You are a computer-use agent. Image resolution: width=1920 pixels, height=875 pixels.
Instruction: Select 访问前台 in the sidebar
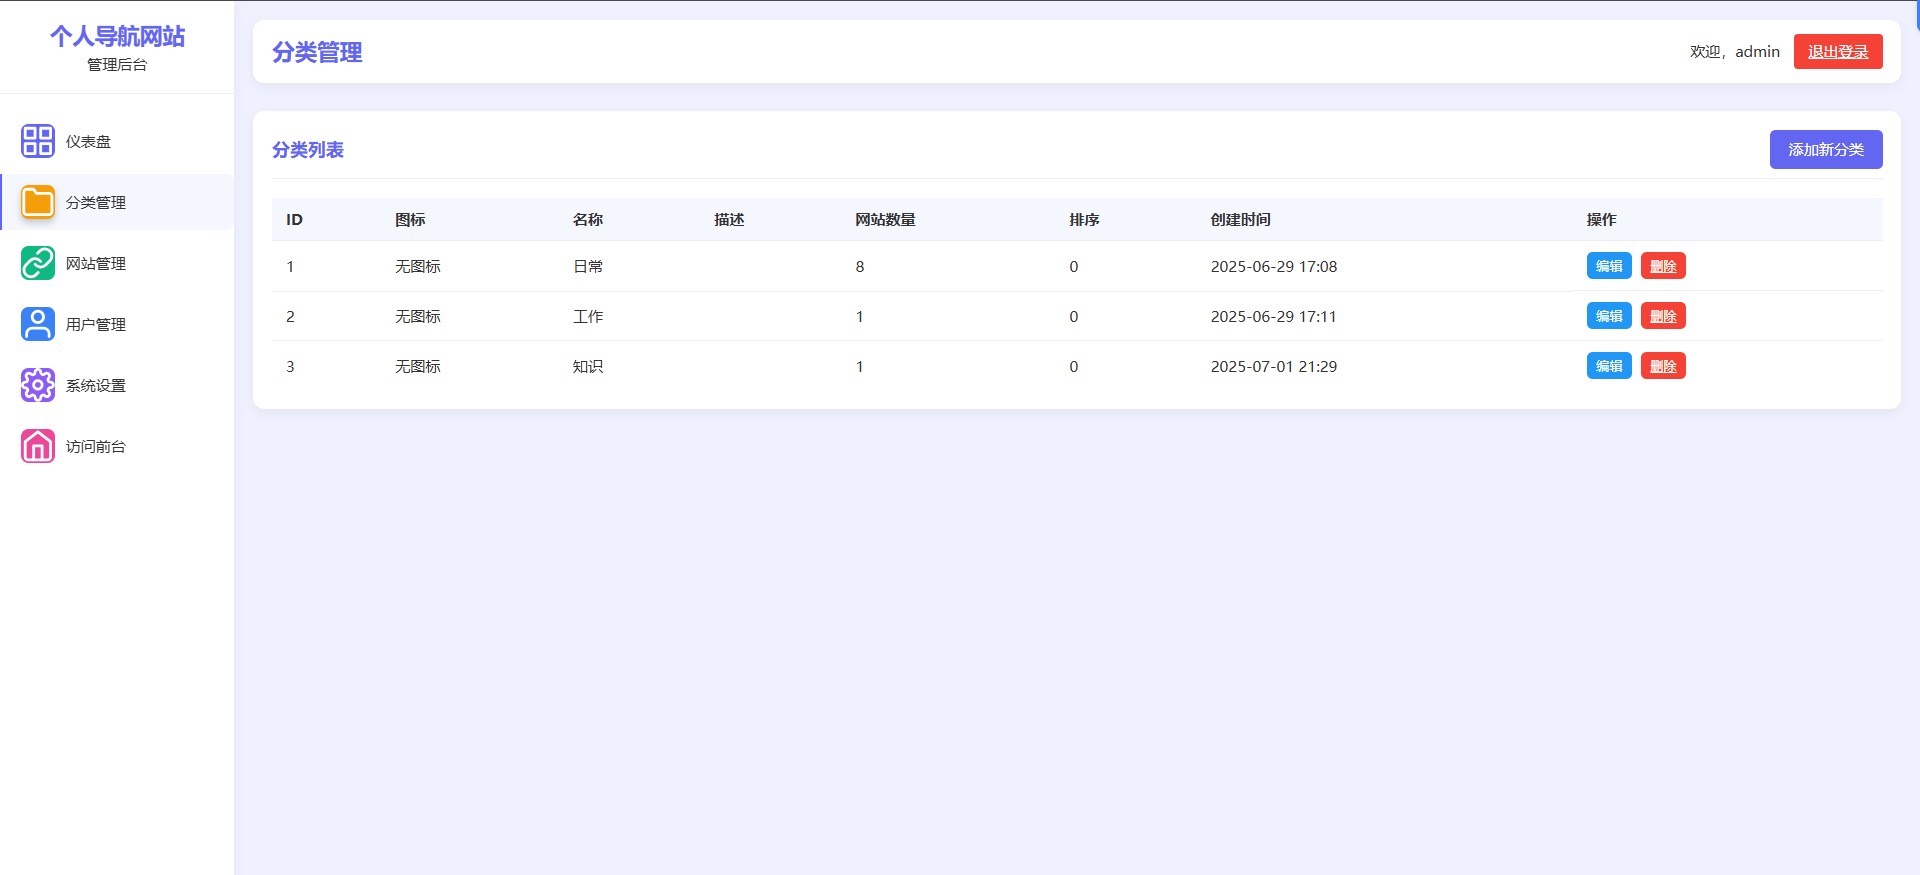pos(117,446)
